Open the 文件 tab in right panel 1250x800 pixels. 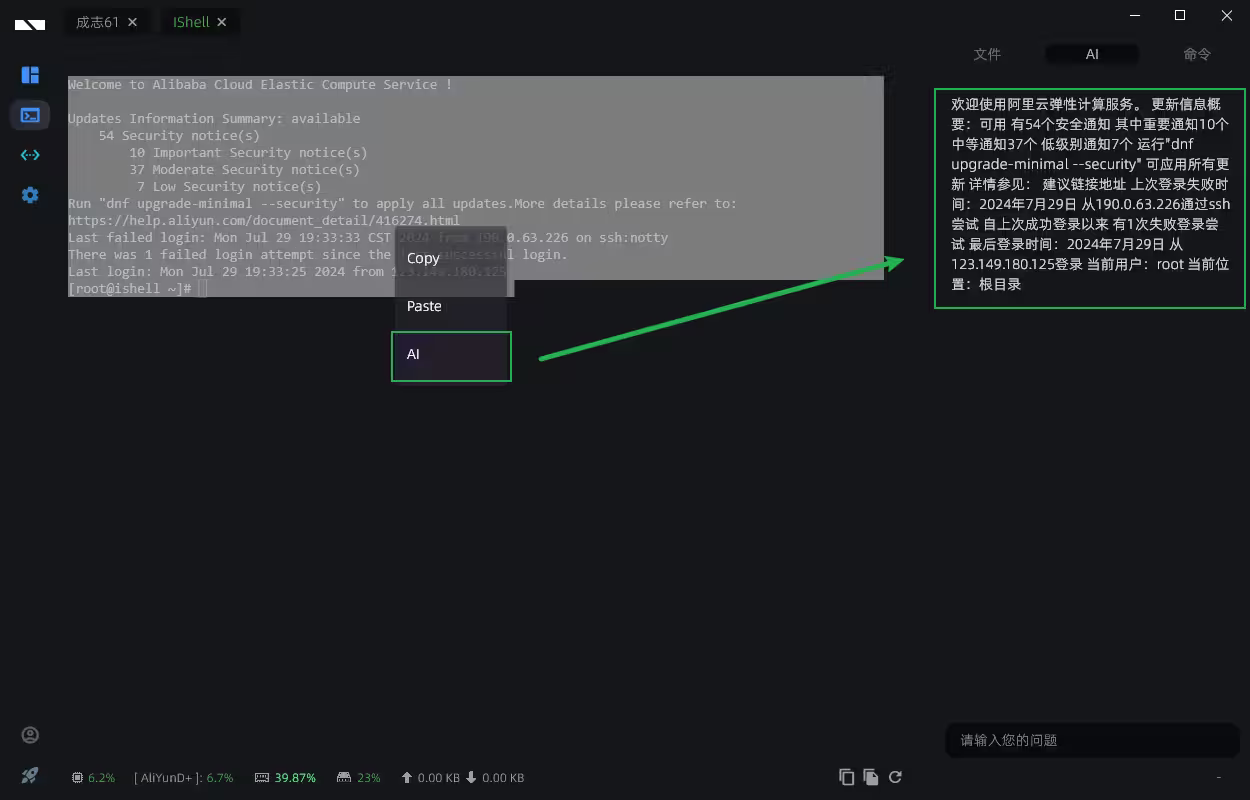click(x=987, y=54)
